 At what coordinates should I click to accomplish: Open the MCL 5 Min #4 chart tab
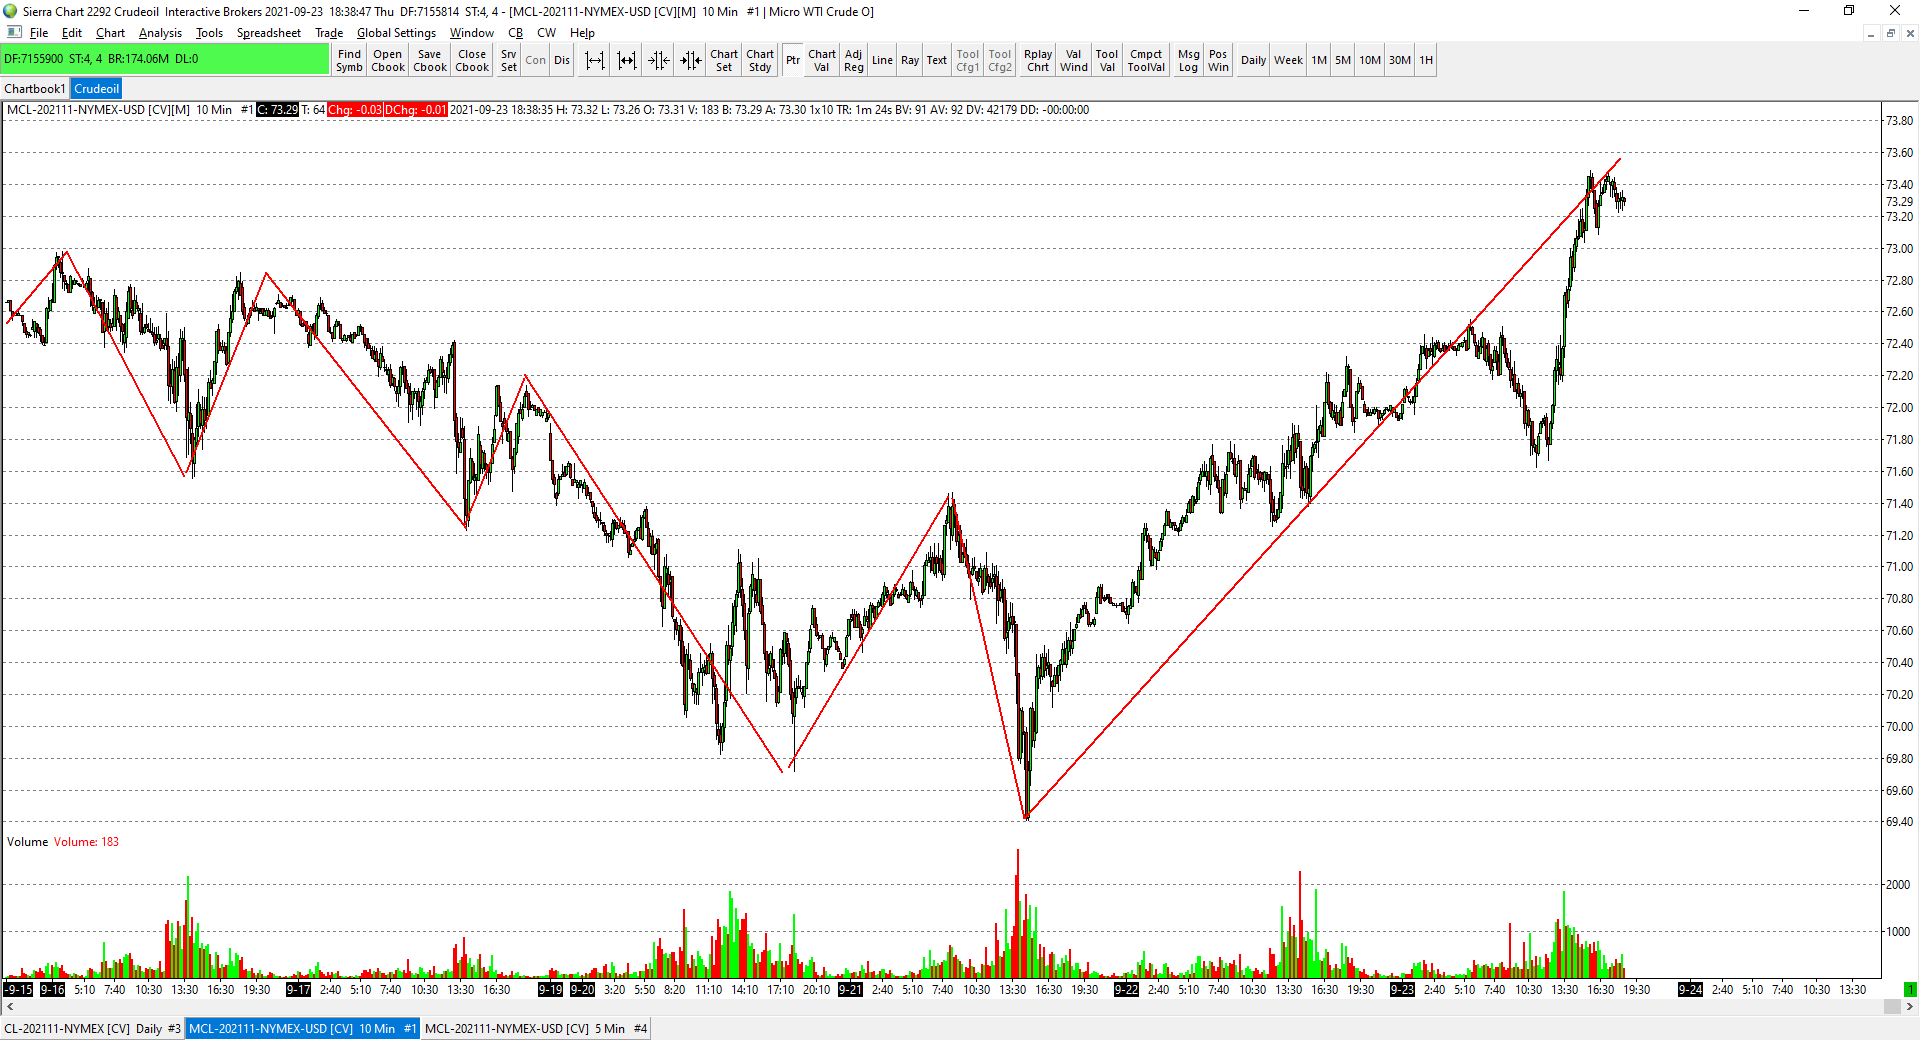[536, 1029]
